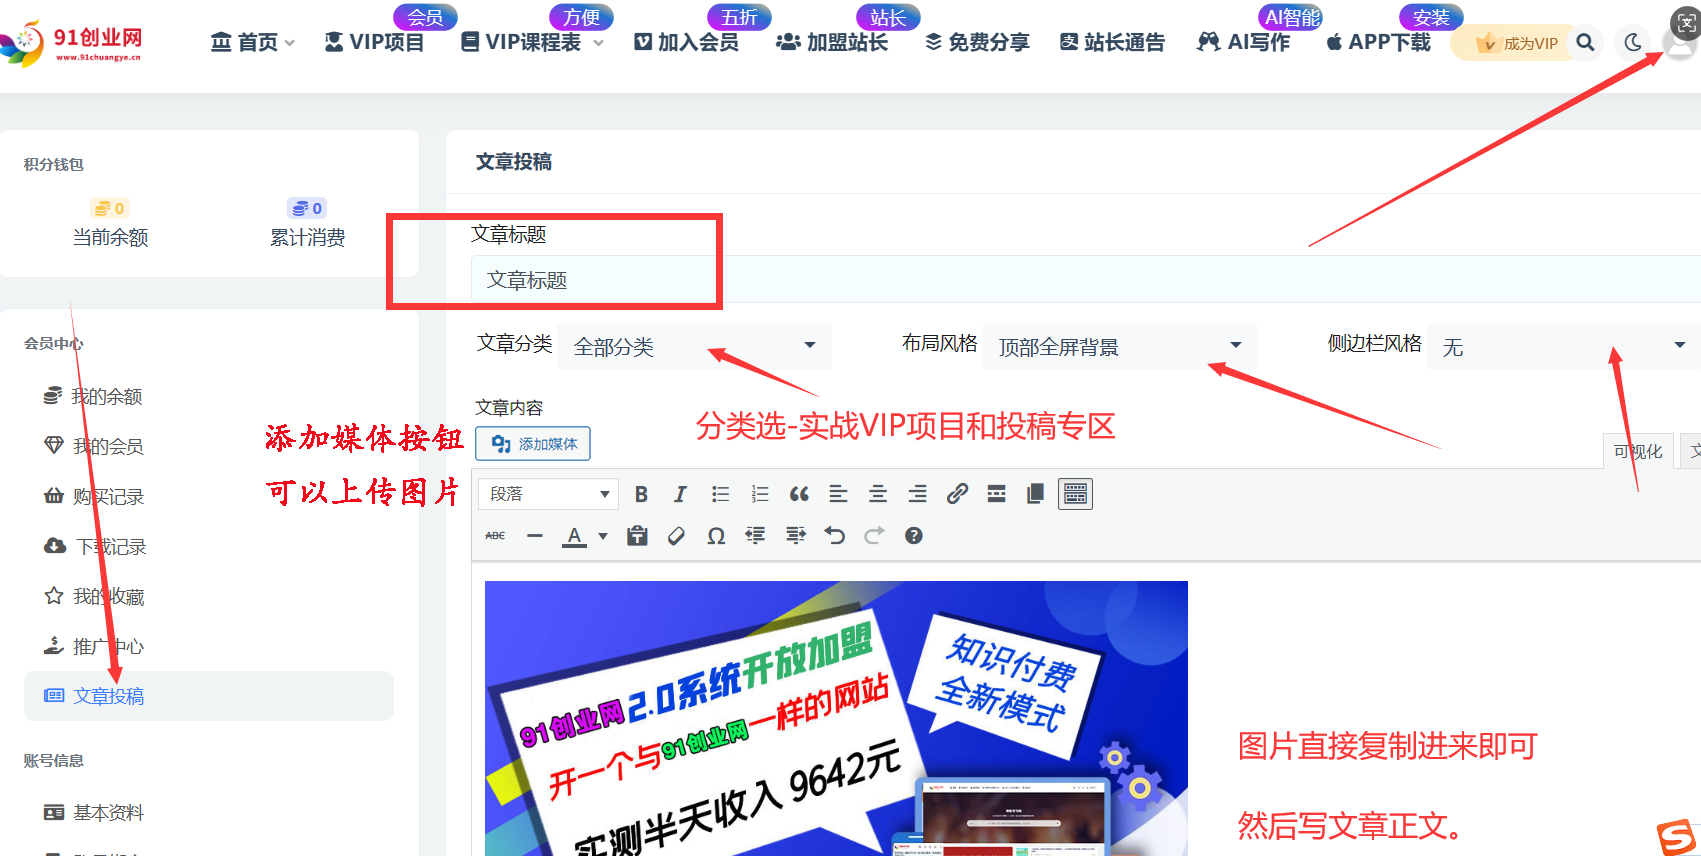Click the 91创业网 site logo
The image size is (1701, 856).
tap(72, 43)
